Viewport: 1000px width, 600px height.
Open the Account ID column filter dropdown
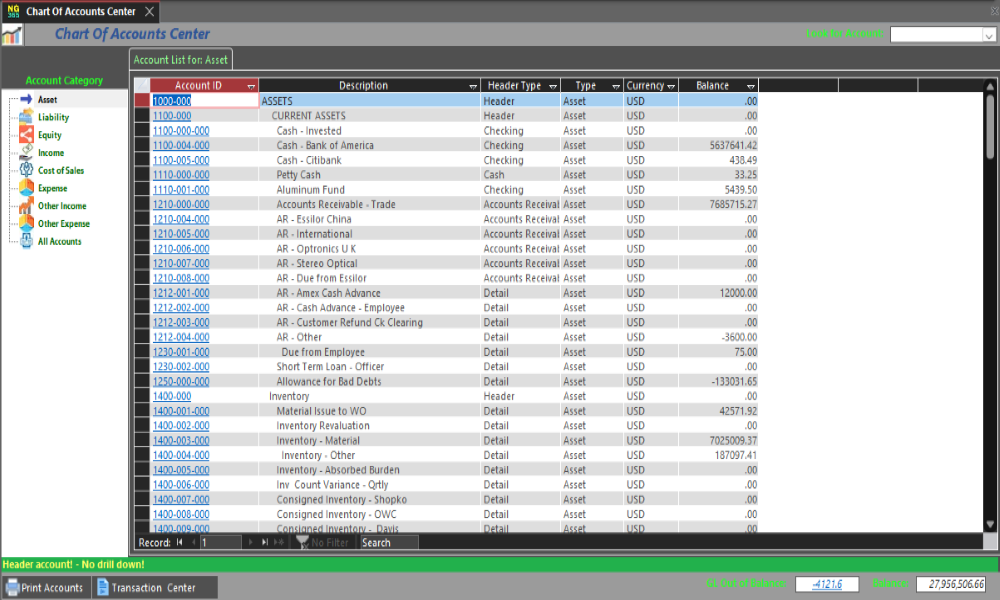[251, 87]
